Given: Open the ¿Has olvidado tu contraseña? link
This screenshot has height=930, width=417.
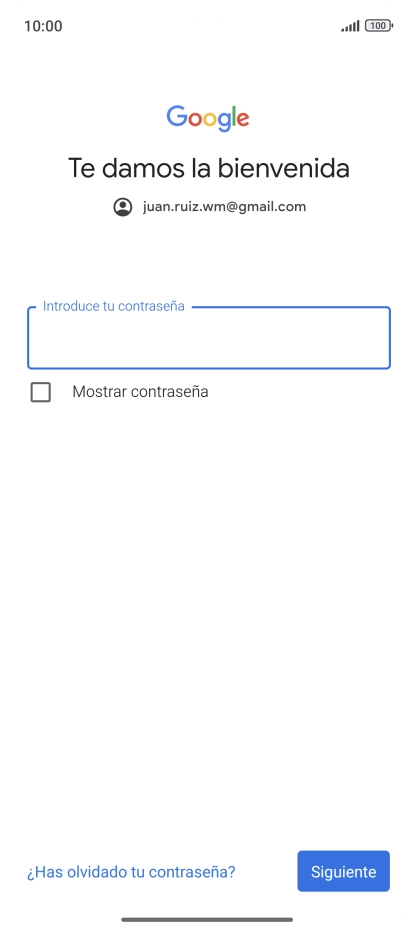Looking at the screenshot, I should coord(131,872).
